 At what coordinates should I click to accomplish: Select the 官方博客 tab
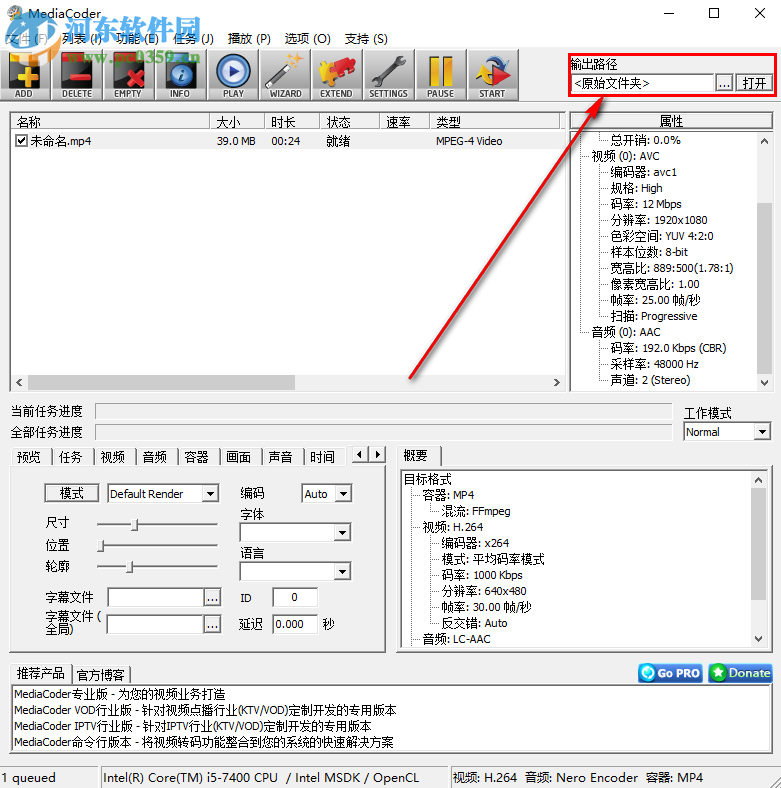coord(101,674)
